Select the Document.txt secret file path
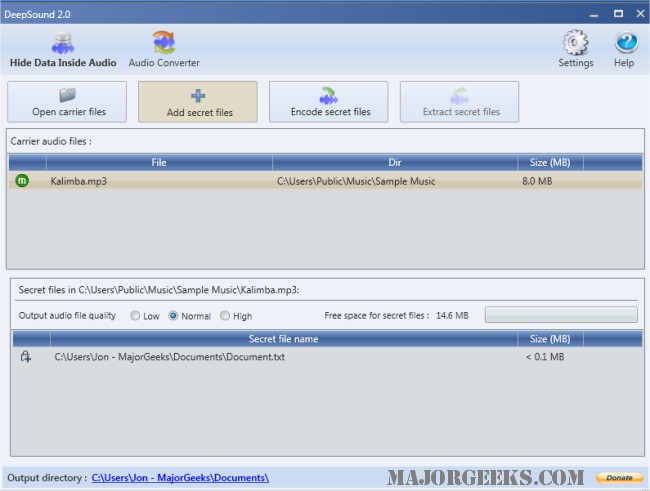This screenshot has height=491, width=650. (170, 357)
